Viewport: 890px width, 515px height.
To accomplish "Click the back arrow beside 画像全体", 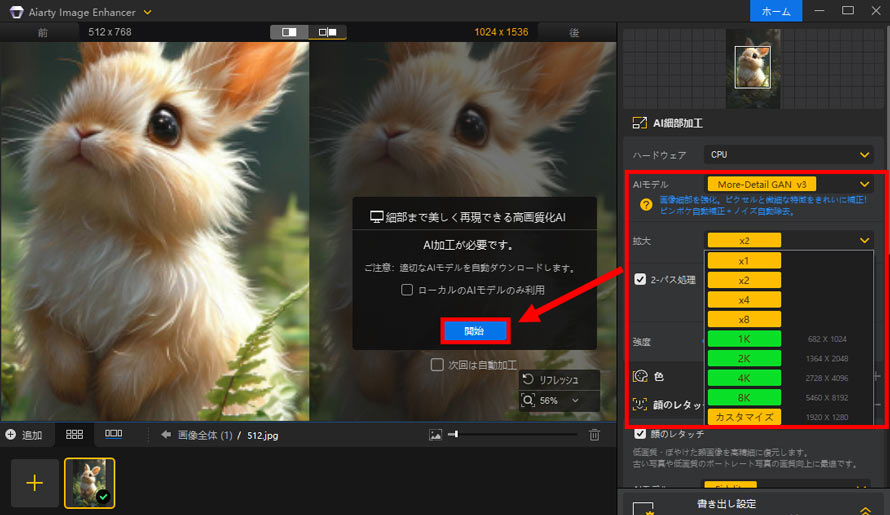I will tap(166, 435).
